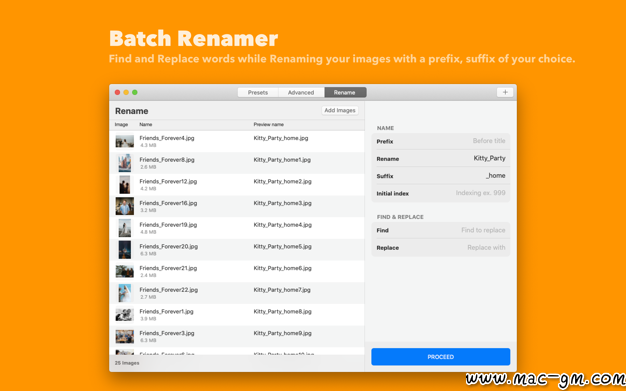The height and width of the screenshot is (391, 626).
Task: Edit the Suffix field containing _home
Action: pyautogui.click(x=441, y=176)
